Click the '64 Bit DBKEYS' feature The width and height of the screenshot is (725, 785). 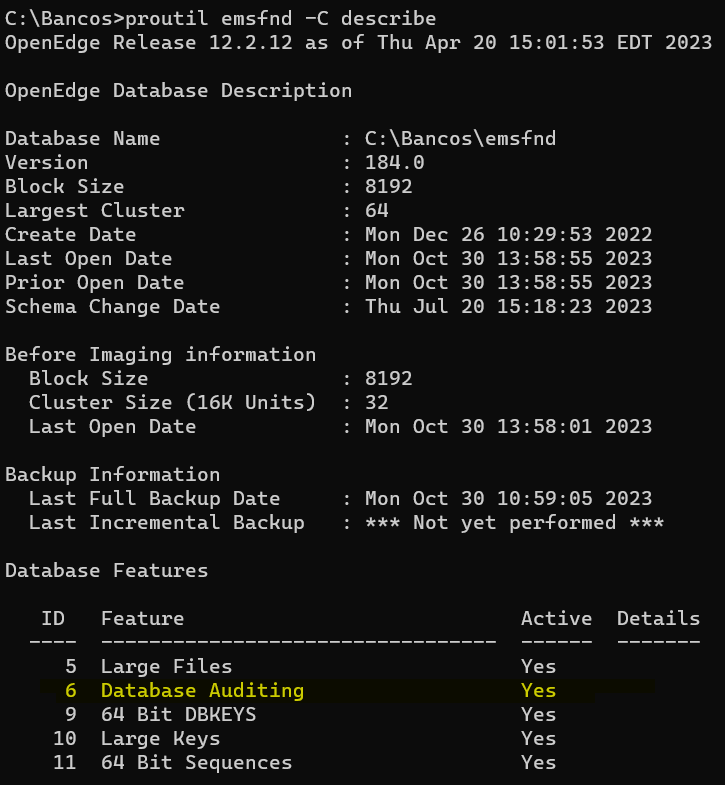tap(178, 715)
